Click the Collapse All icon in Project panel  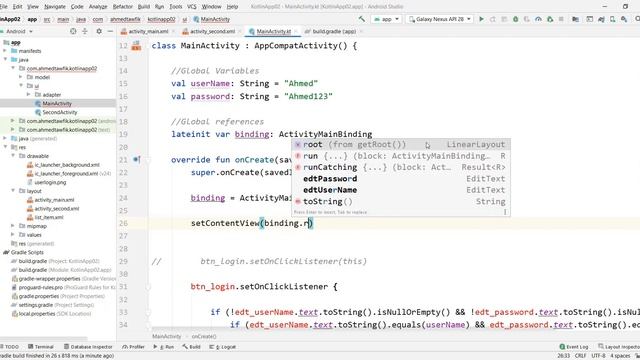point(85,31)
